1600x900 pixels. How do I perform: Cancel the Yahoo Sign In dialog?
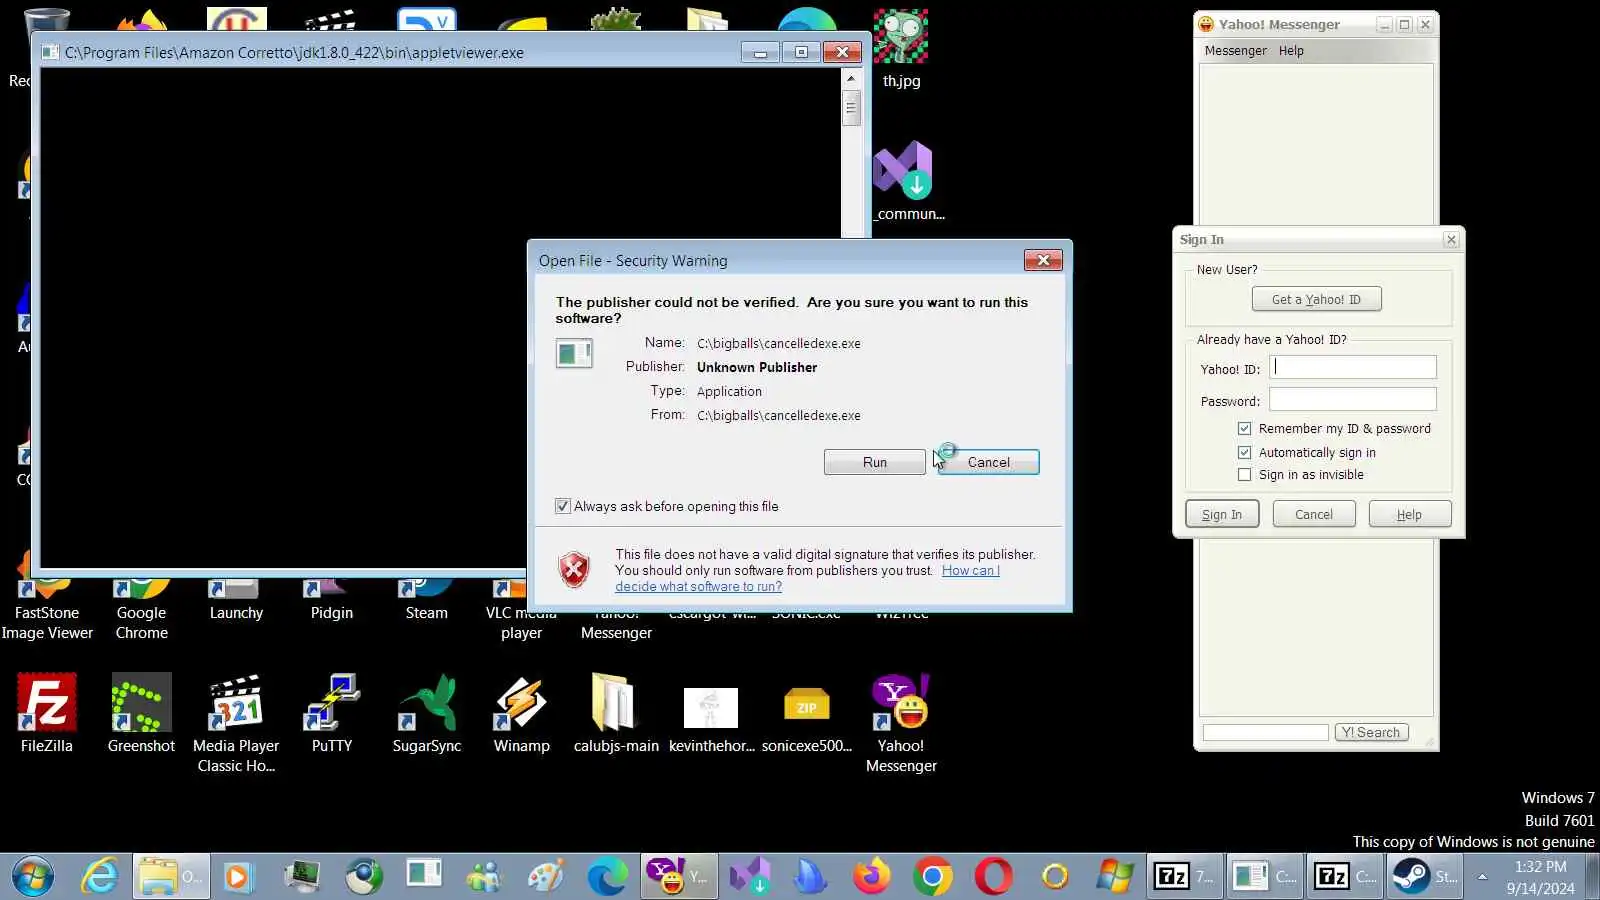tap(1314, 514)
